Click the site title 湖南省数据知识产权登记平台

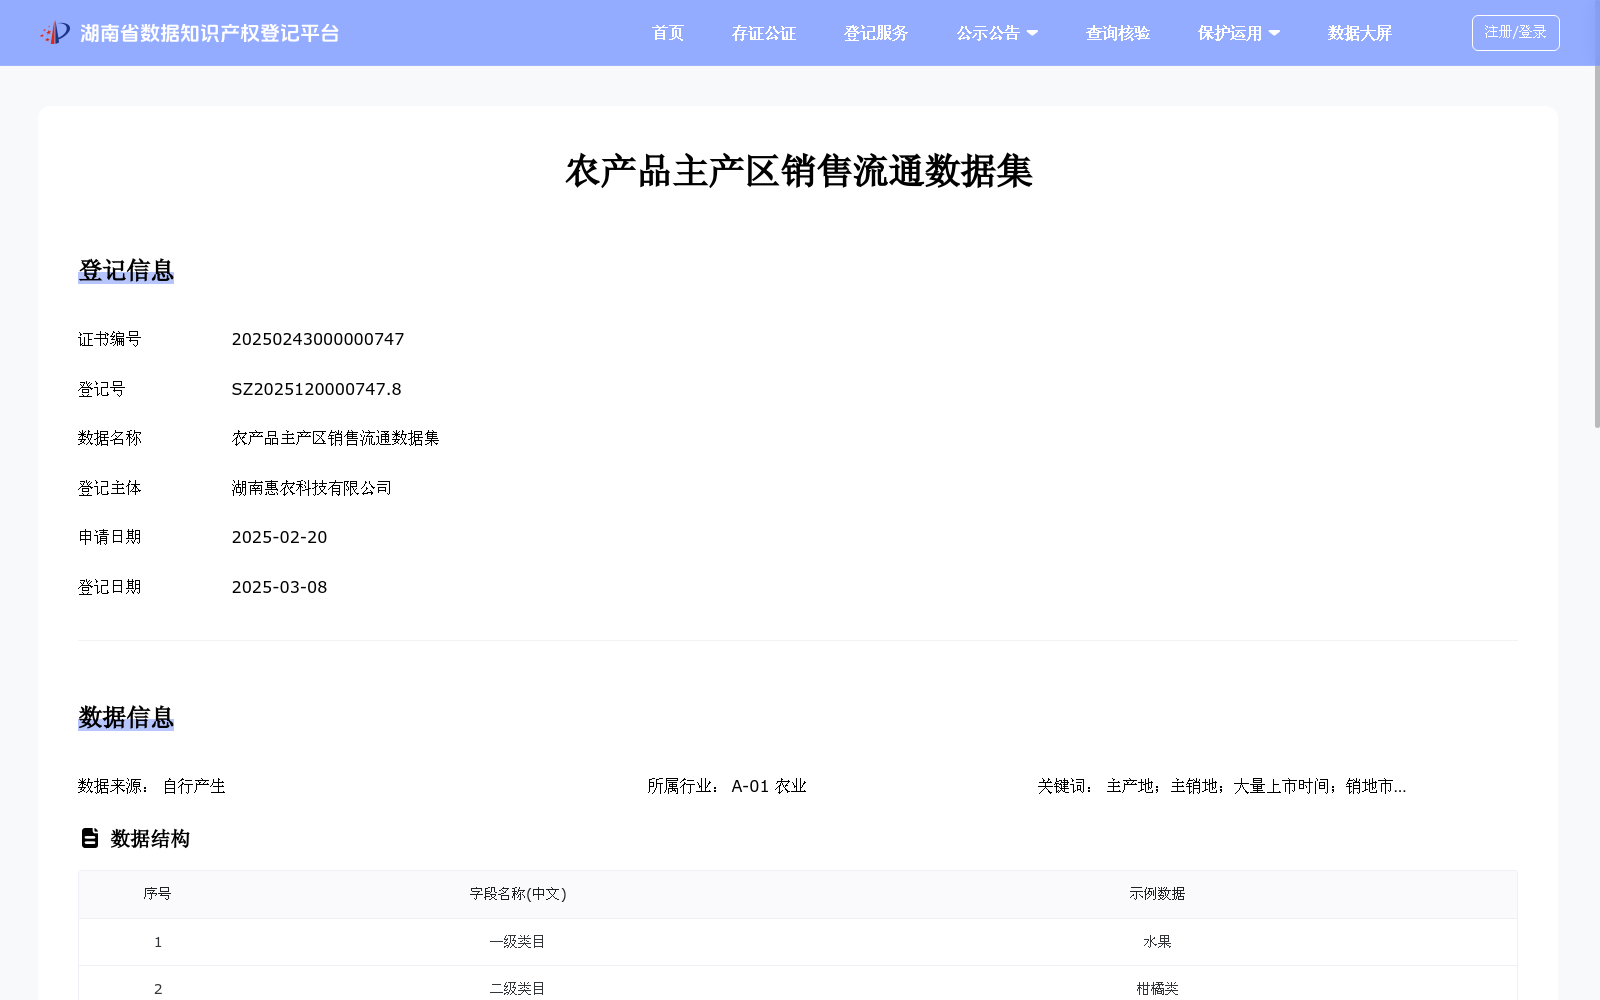tap(210, 33)
